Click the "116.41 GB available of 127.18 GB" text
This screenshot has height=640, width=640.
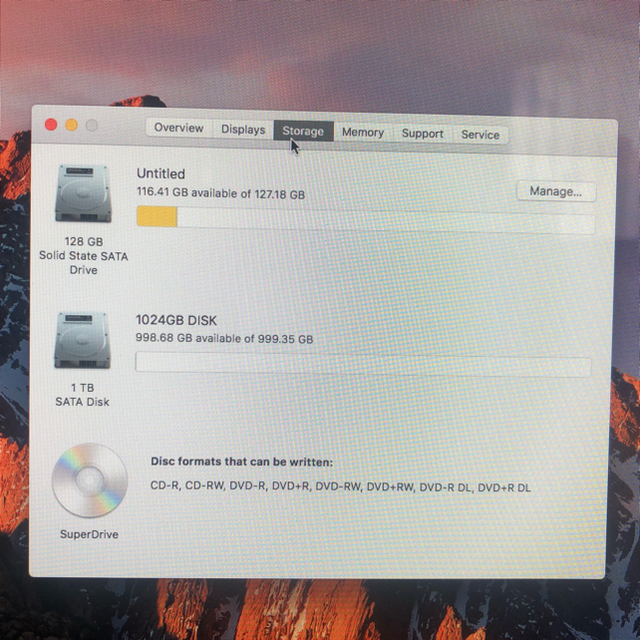221,193
